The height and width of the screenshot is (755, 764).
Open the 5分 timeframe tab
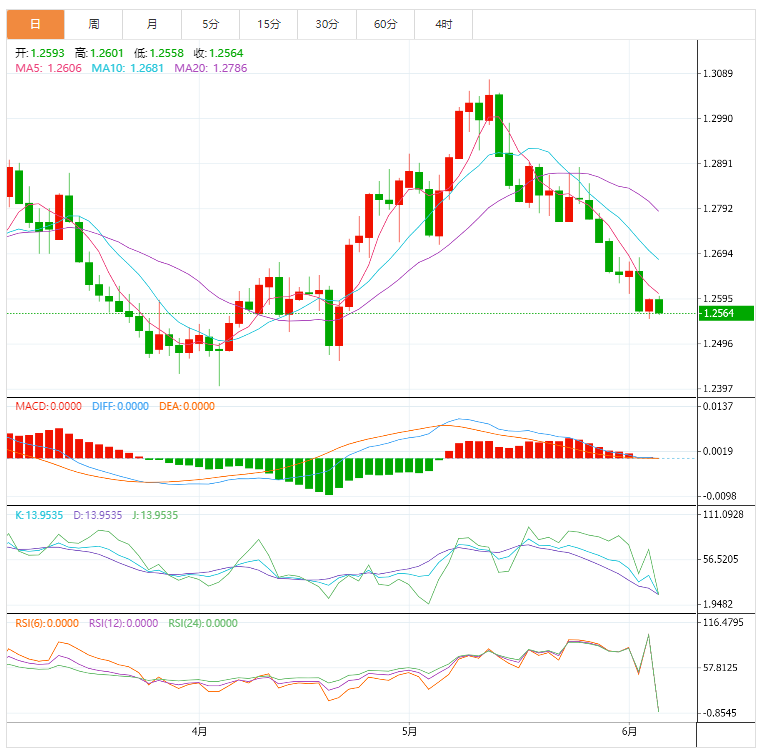click(210, 24)
